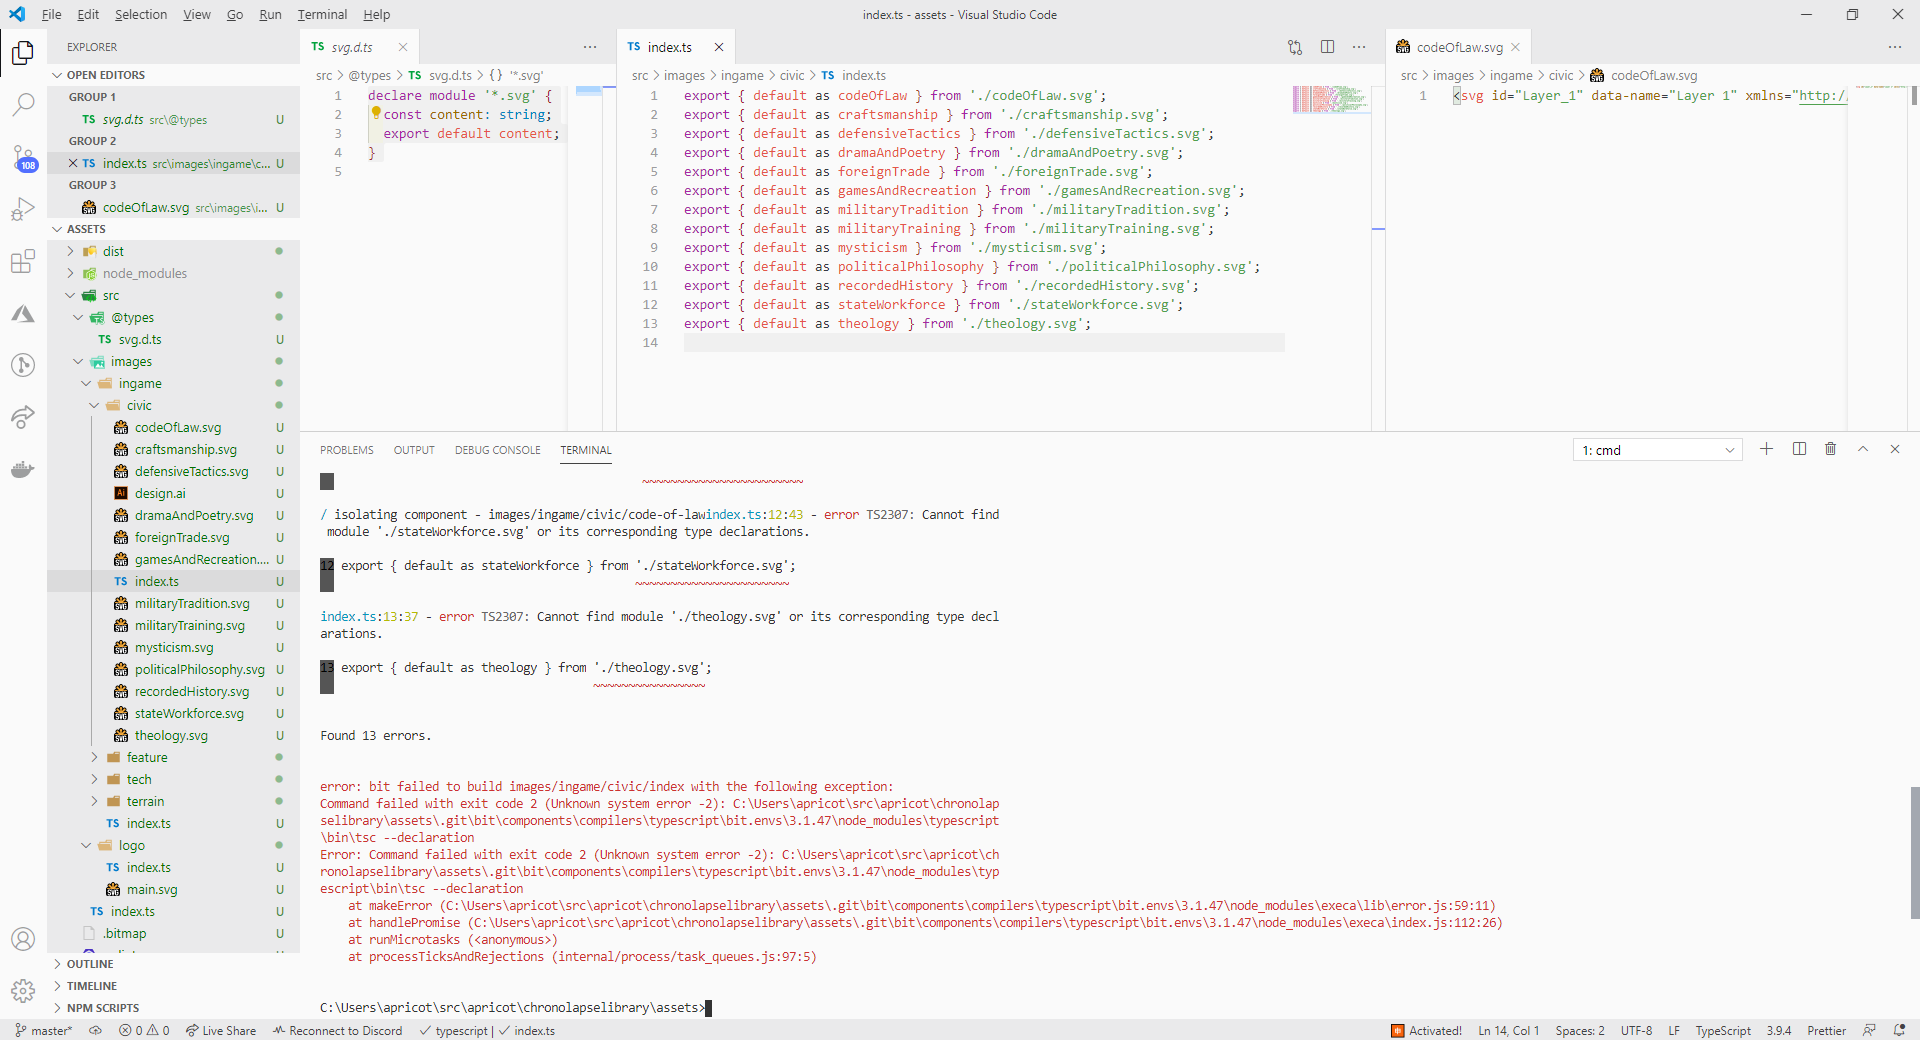1920x1040 pixels.
Task: Close index.ts in Open Editors list
Action: click(73, 163)
